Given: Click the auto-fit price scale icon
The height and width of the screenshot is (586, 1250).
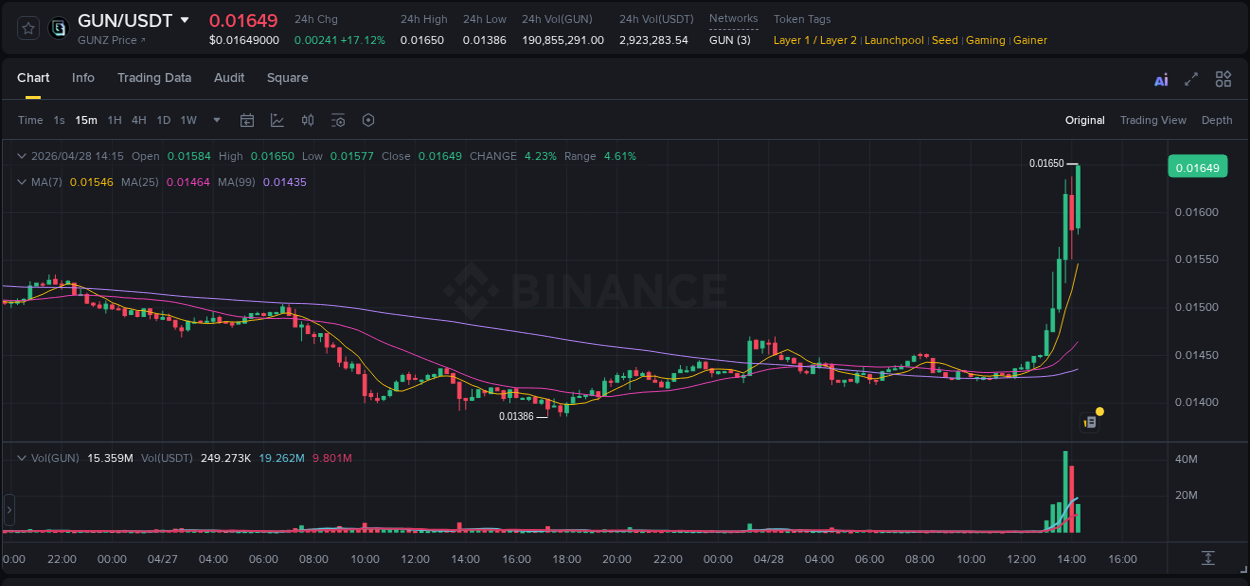Looking at the screenshot, I should tap(1208, 557).
